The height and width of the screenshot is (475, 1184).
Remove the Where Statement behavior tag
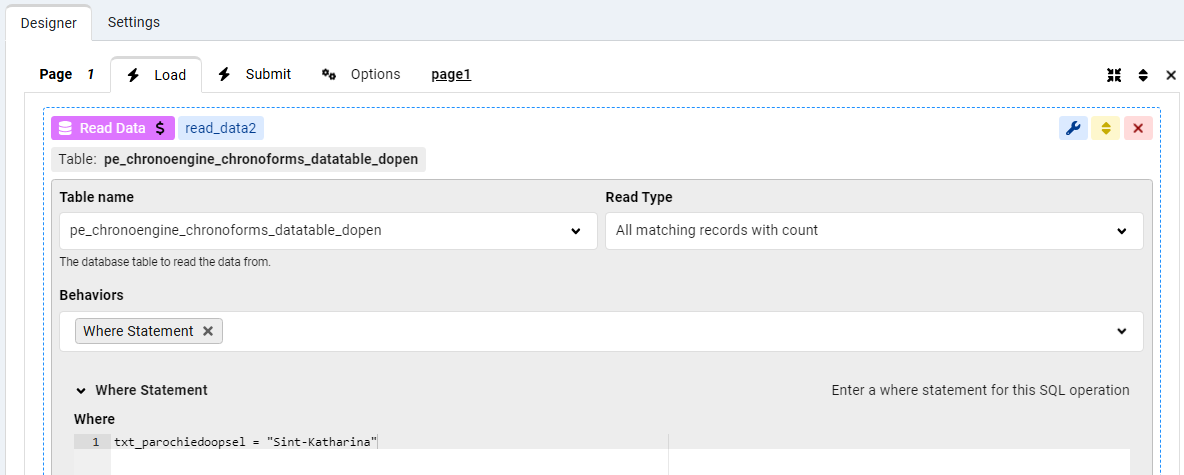coord(208,331)
